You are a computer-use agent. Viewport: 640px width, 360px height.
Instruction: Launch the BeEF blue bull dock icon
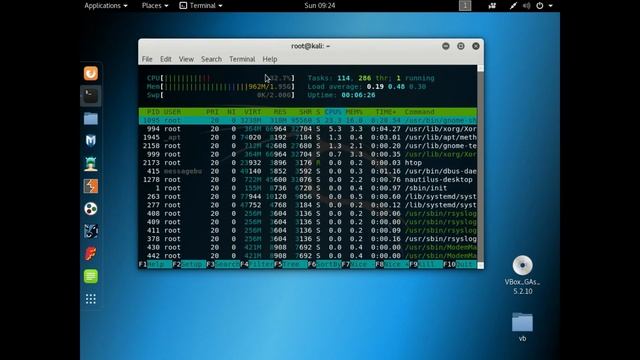click(x=91, y=231)
